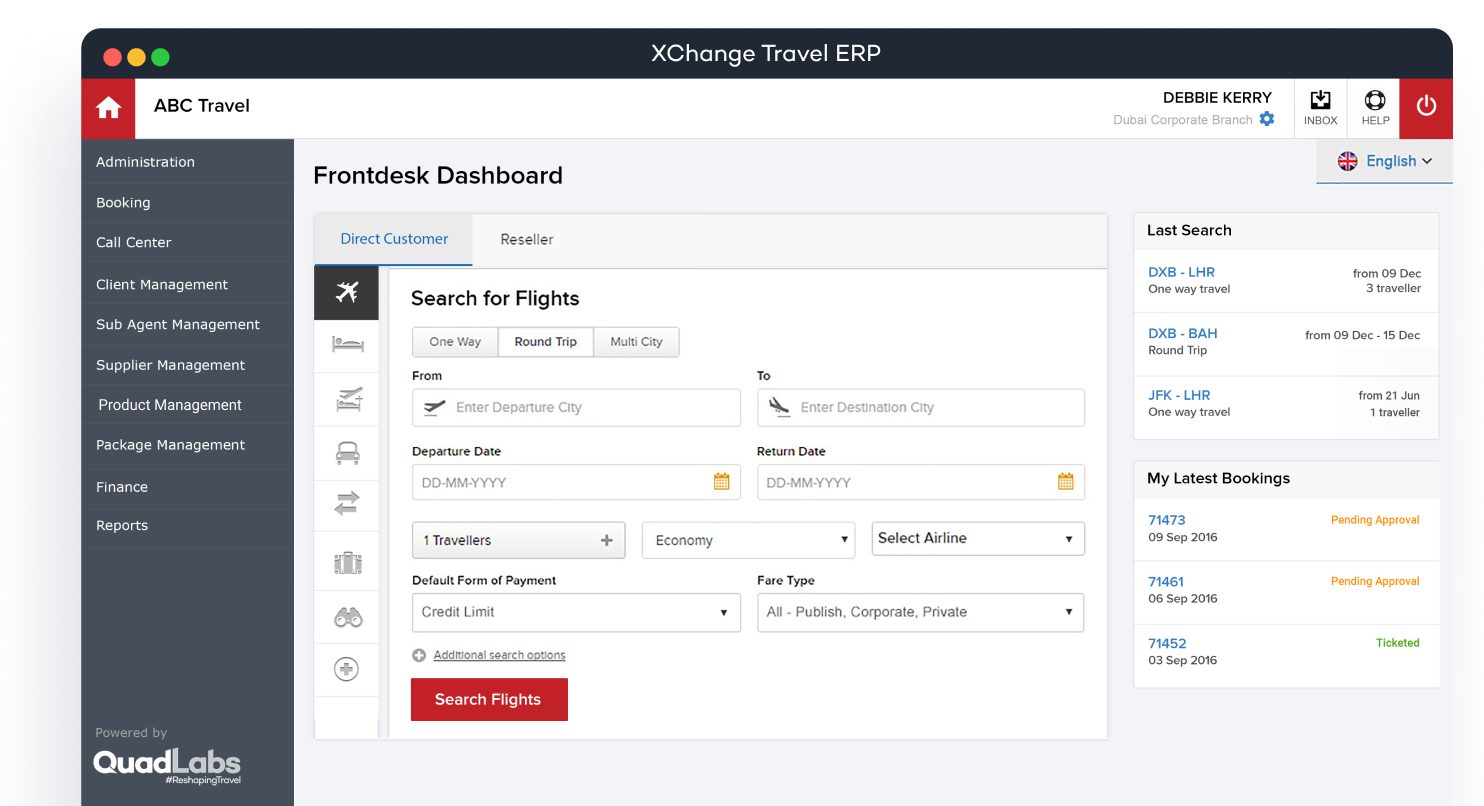The image size is (1484, 806).
Task: Choose One Way trip type
Action: click(455, 342)
